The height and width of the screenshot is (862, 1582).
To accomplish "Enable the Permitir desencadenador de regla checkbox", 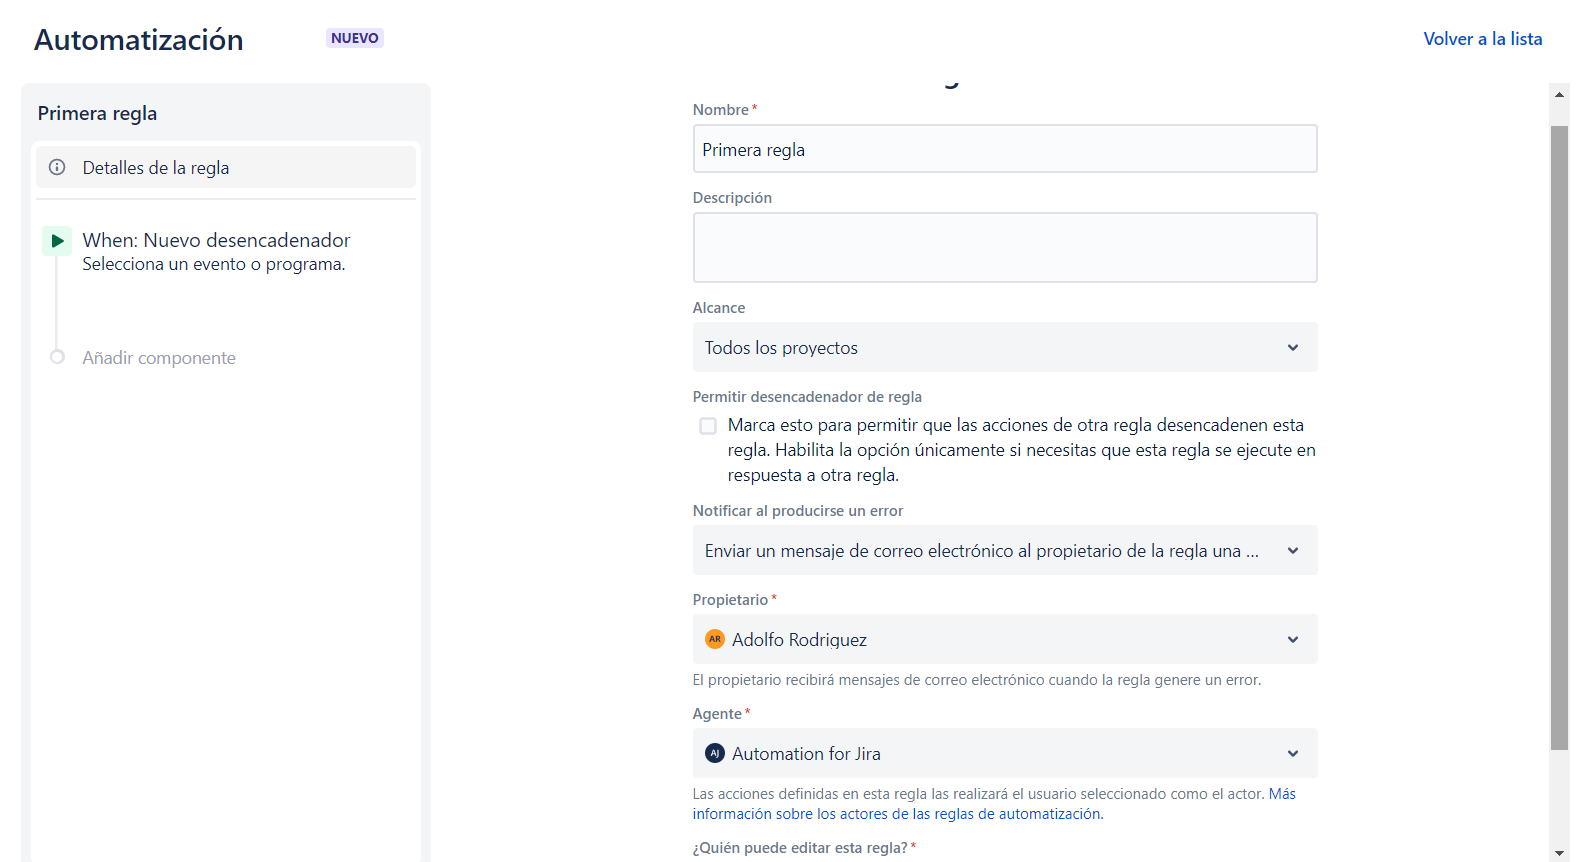I will click(x=708, y=426).
